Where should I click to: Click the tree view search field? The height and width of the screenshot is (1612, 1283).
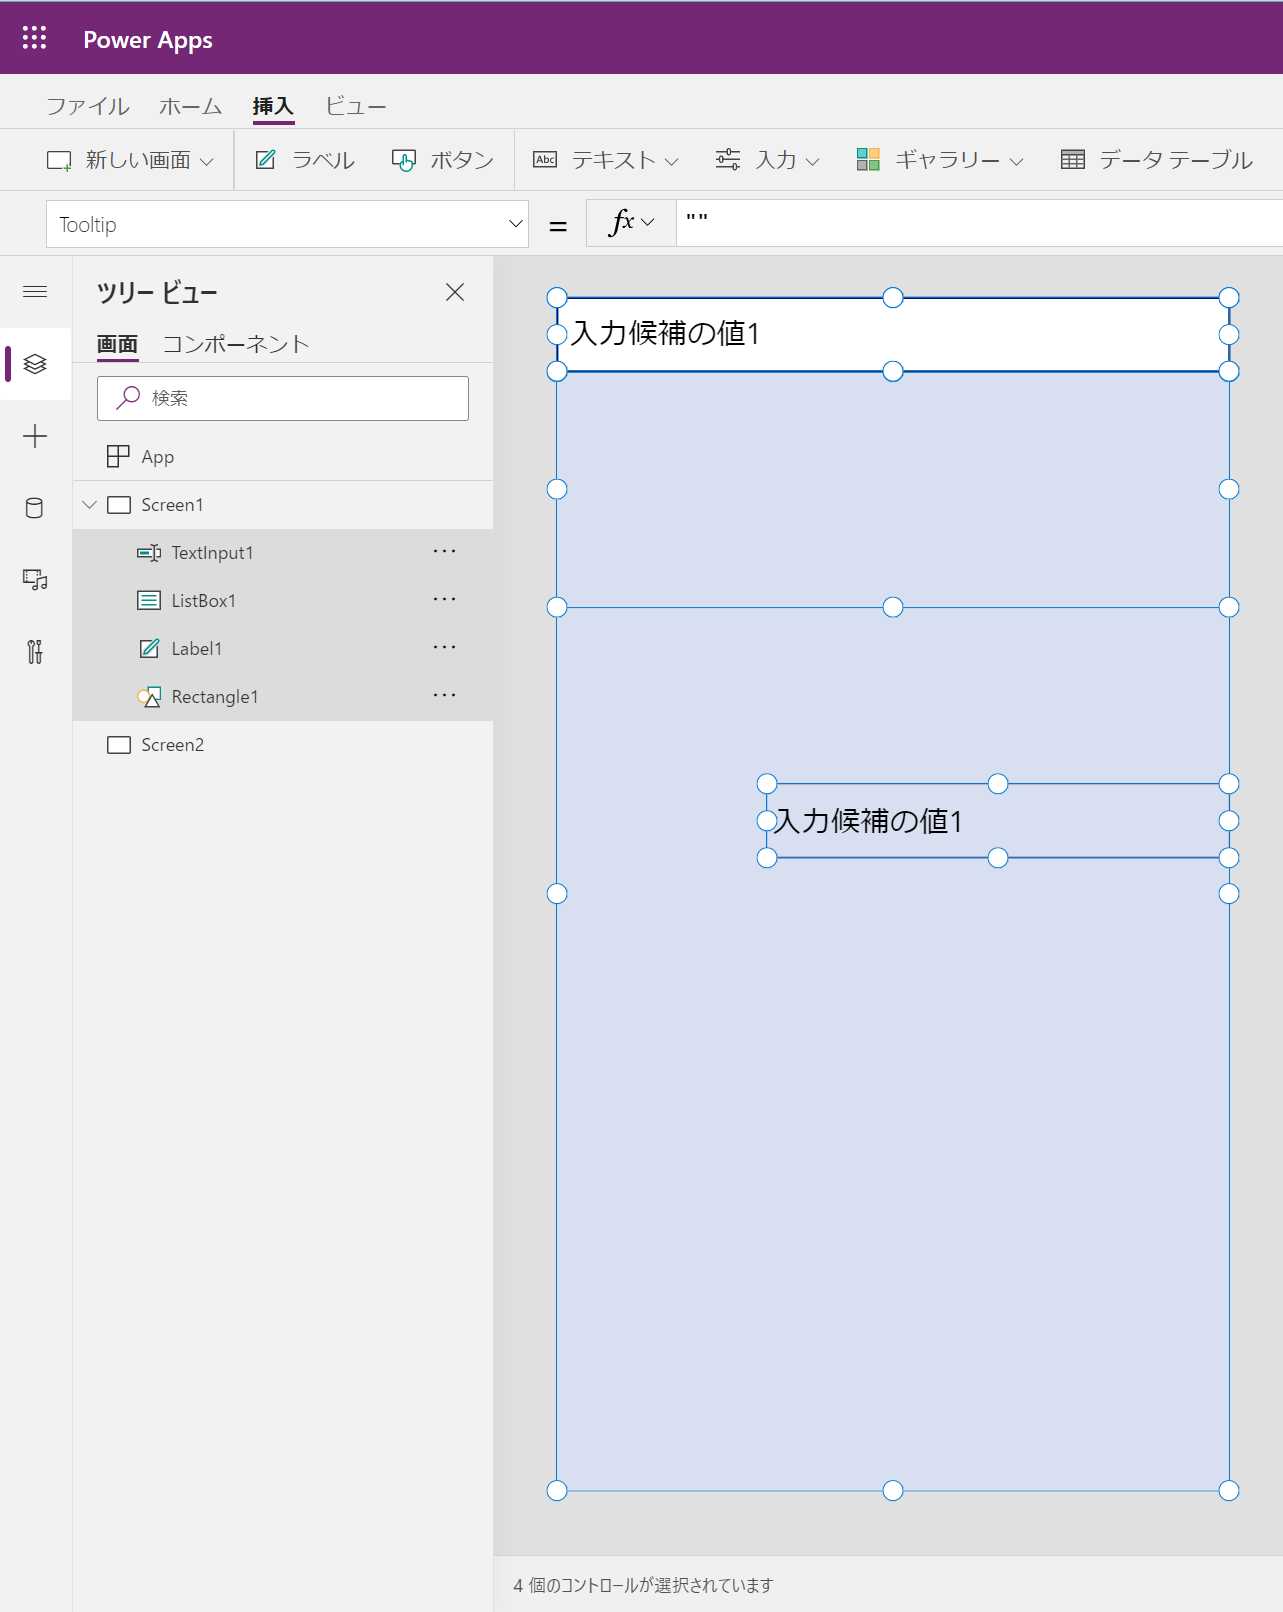click(x=283, y=398)
